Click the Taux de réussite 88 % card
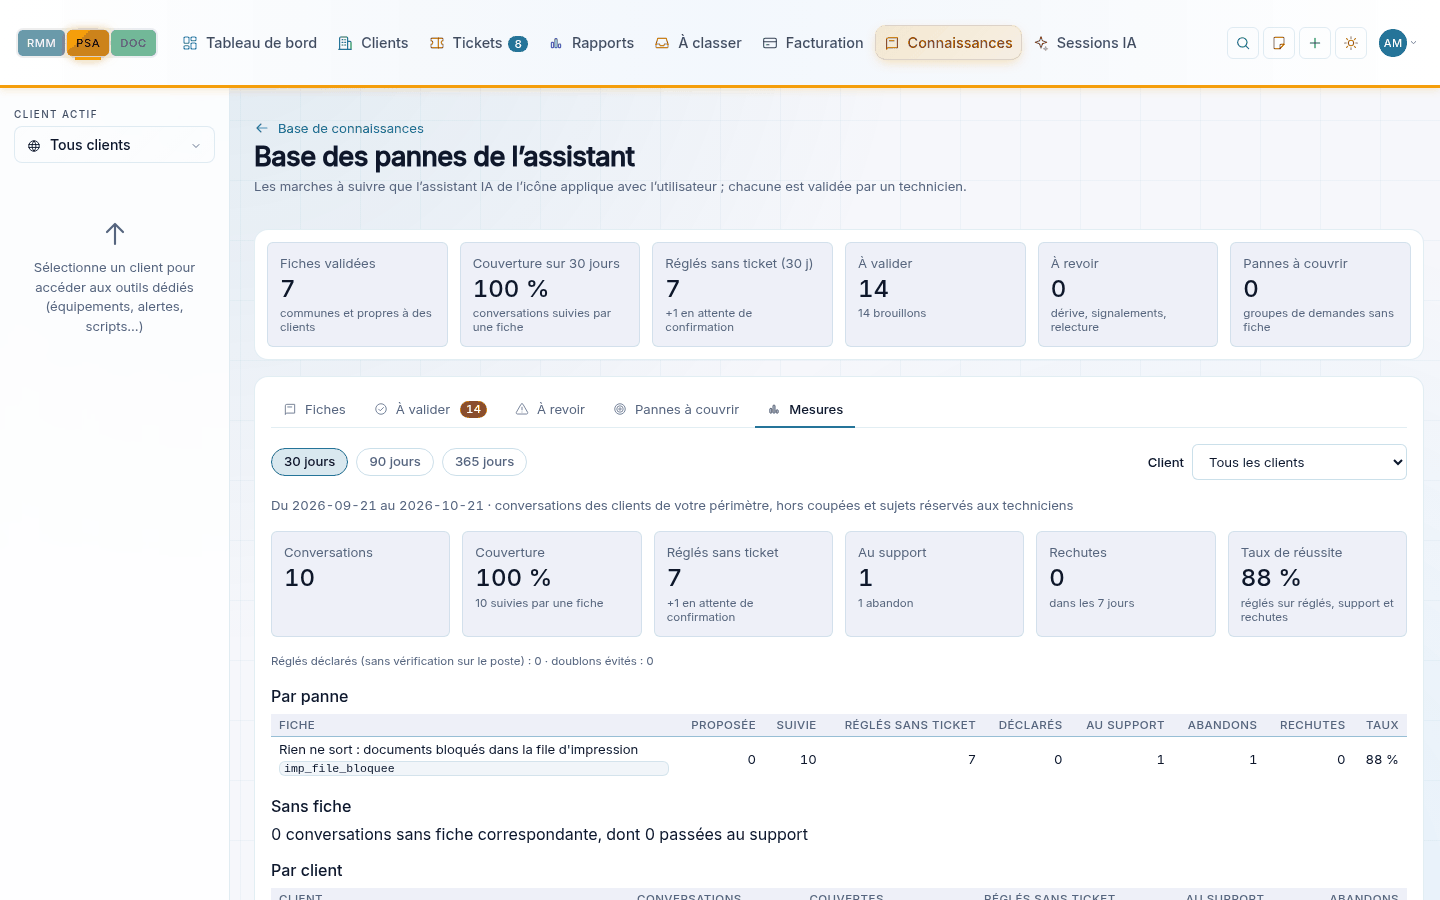 pyautogui.click(x=1317, y=584)
